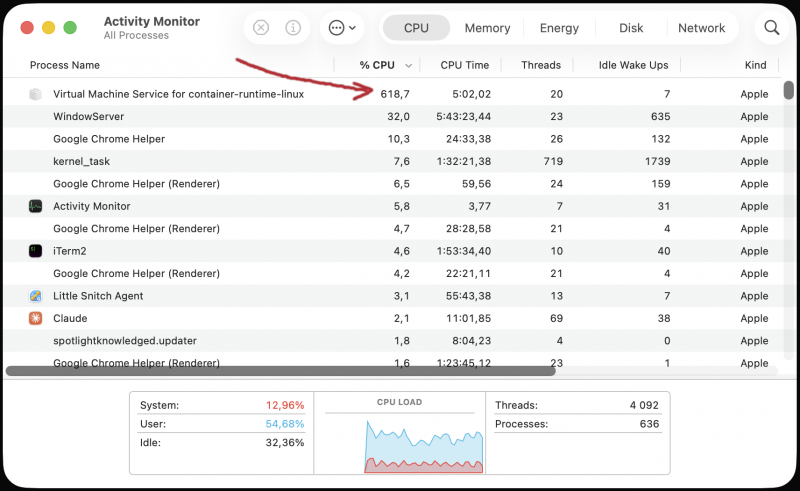Click the iTerm2 process name
The height and width of the screenshot is (491, 800).
coord(70,251)
